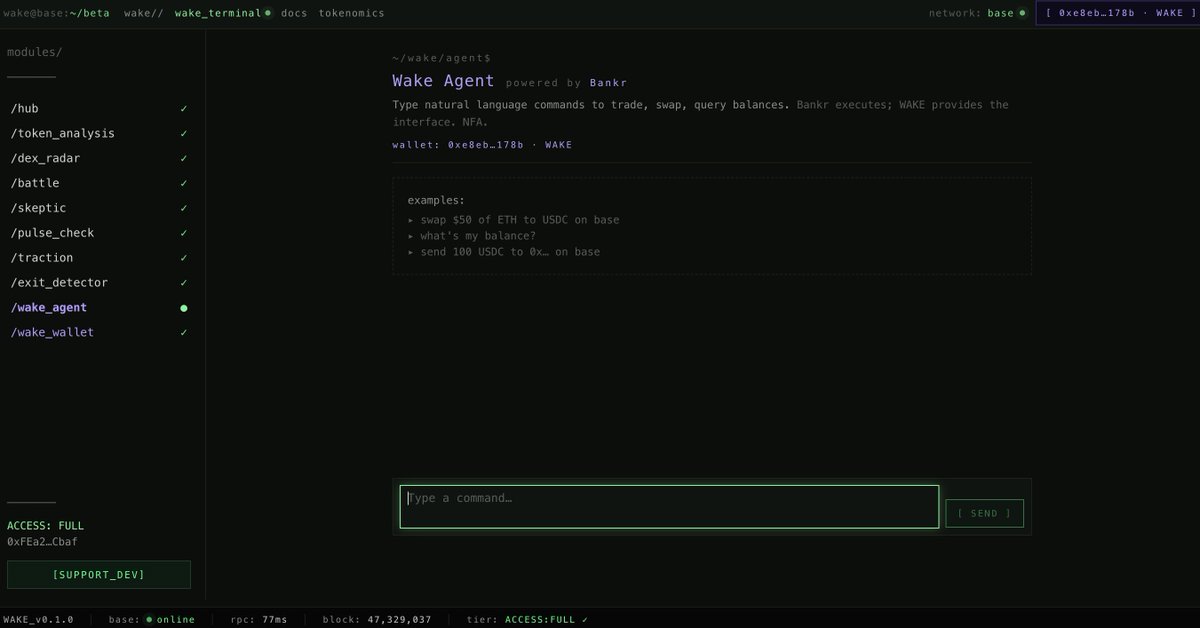Screen dimensions: 1200x628
Task: Click the checkmark next to /pulse_check
Action: (x=183, y=233)
